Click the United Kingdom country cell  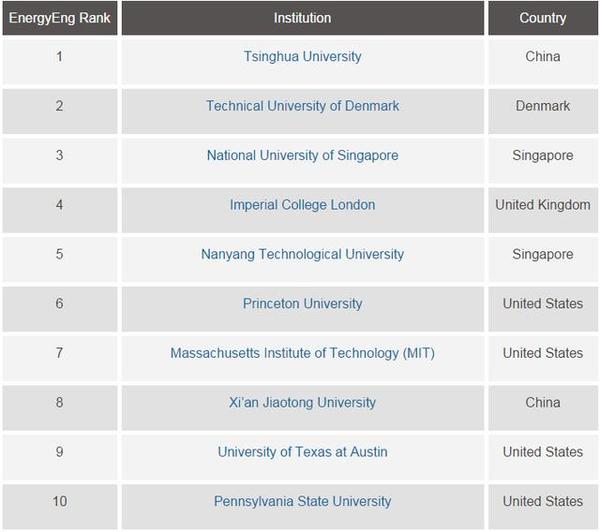(543, 210)
